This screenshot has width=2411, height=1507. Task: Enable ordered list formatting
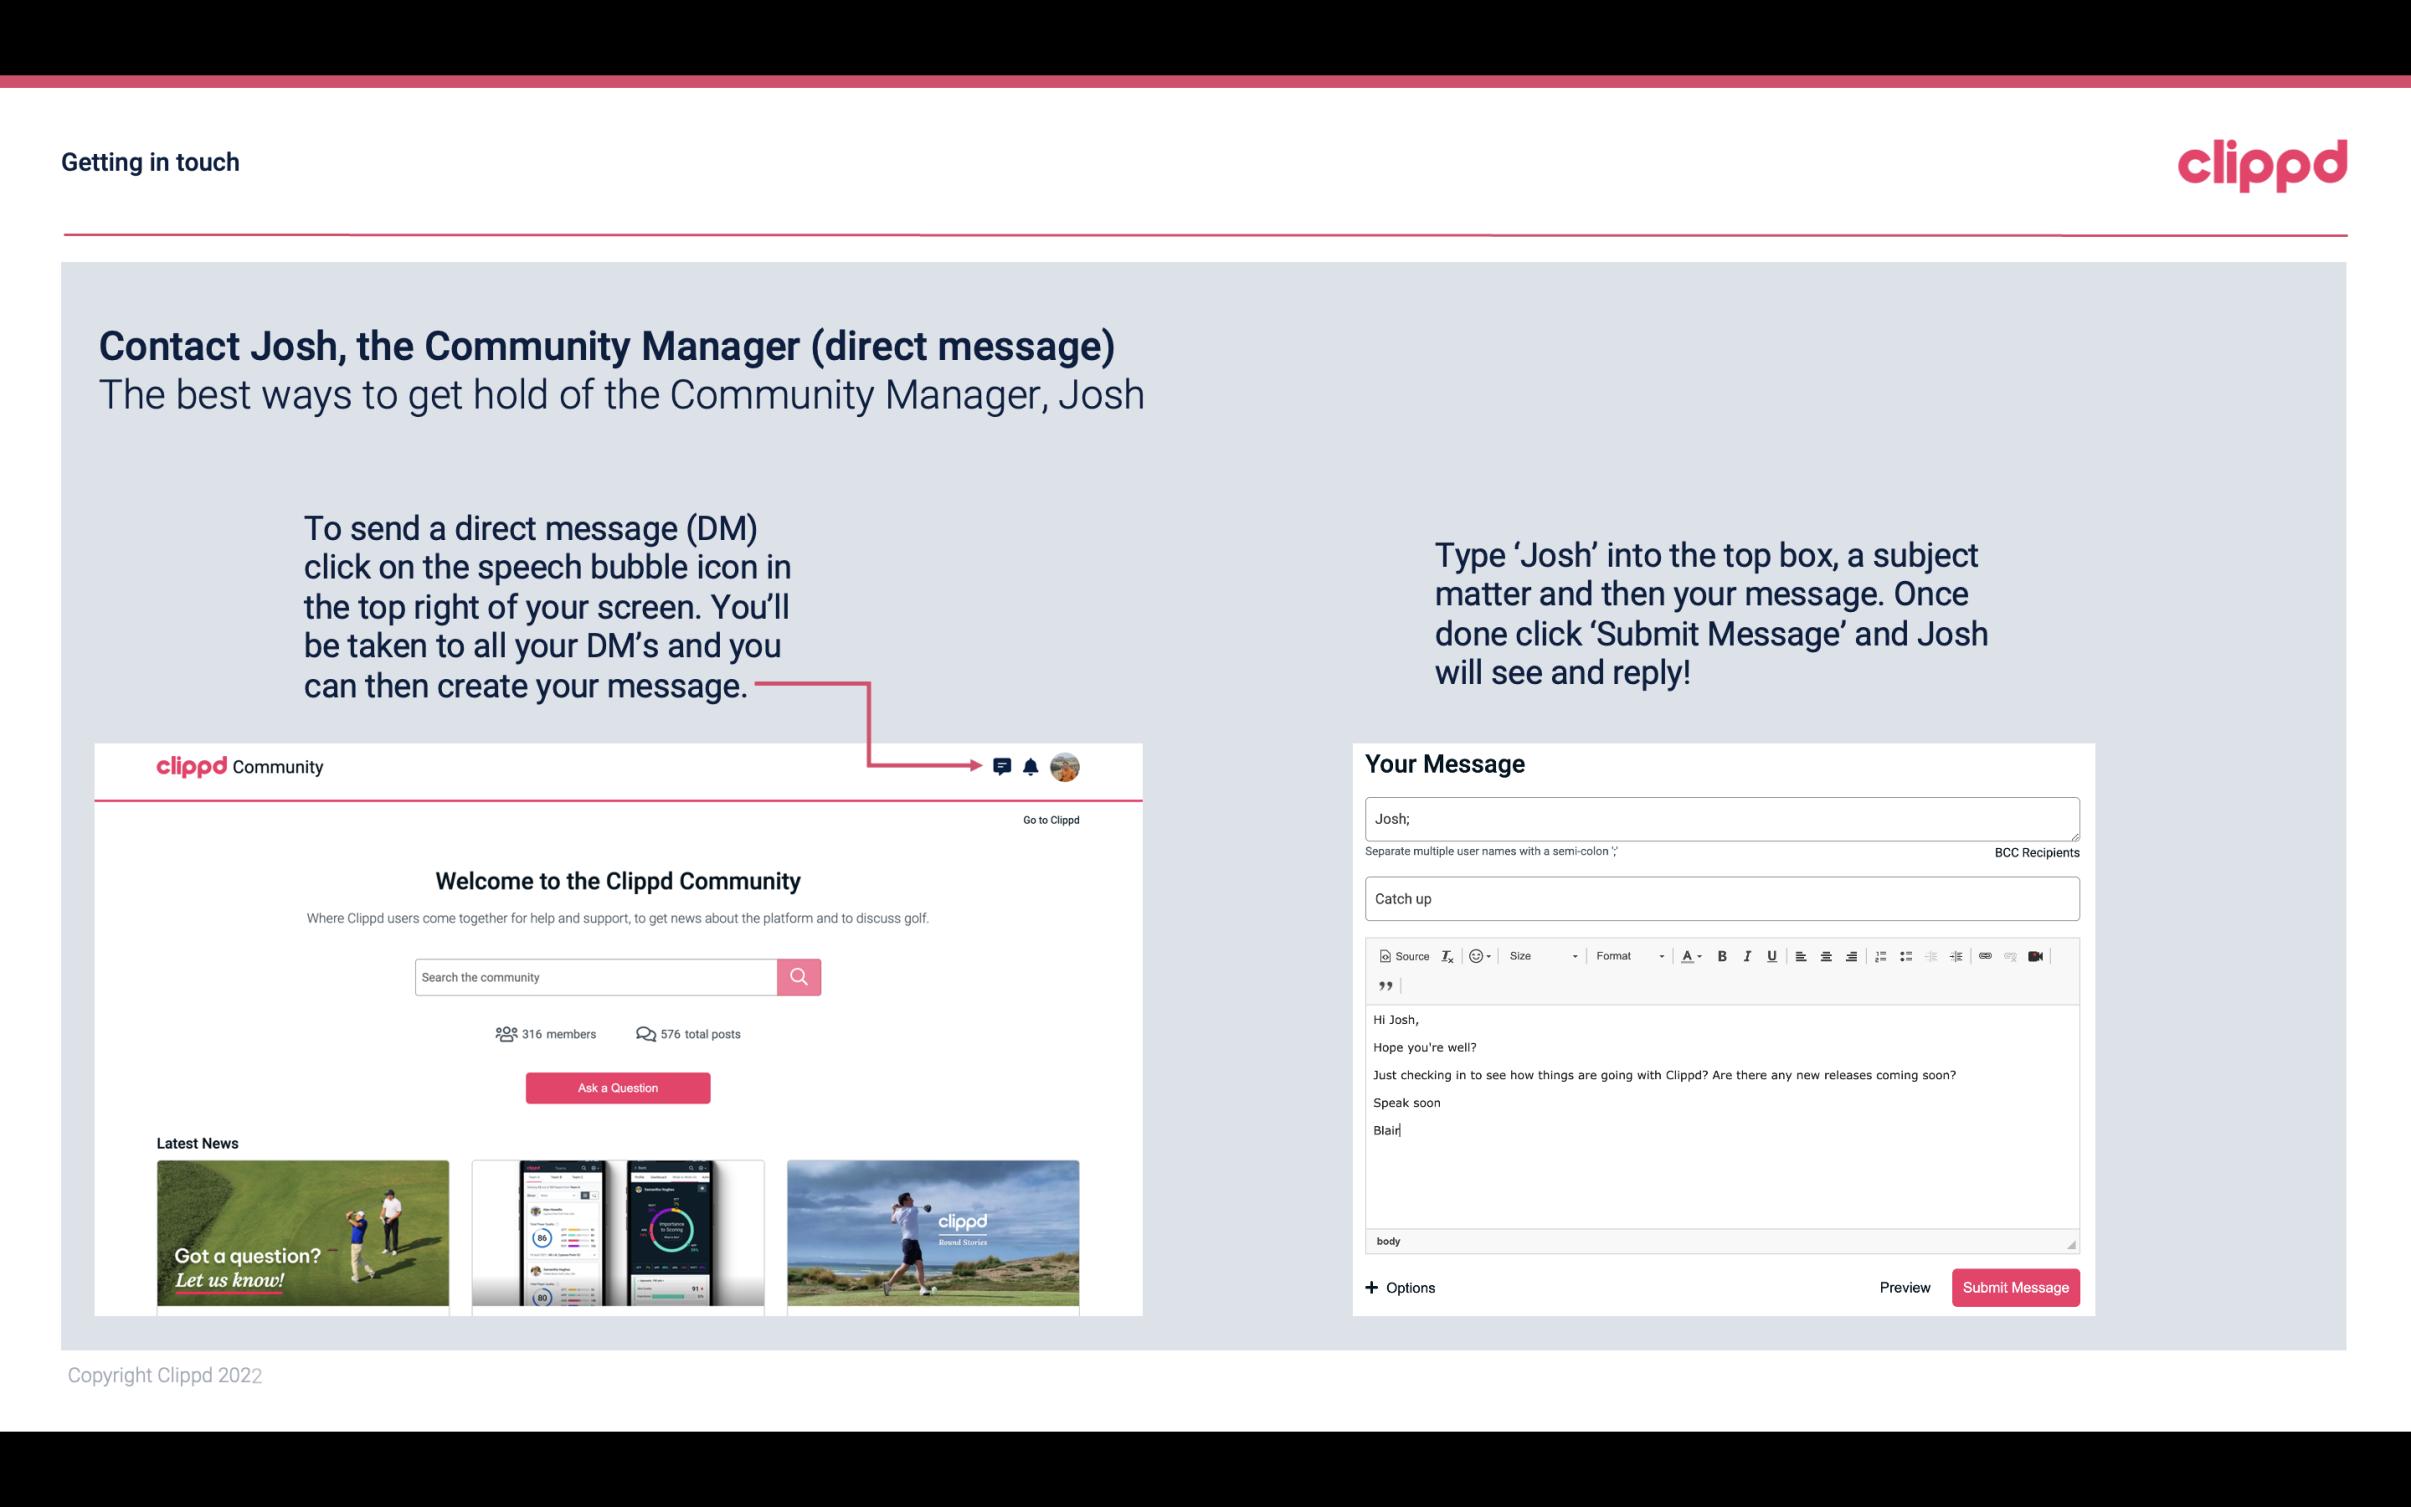coord(1882,955)
